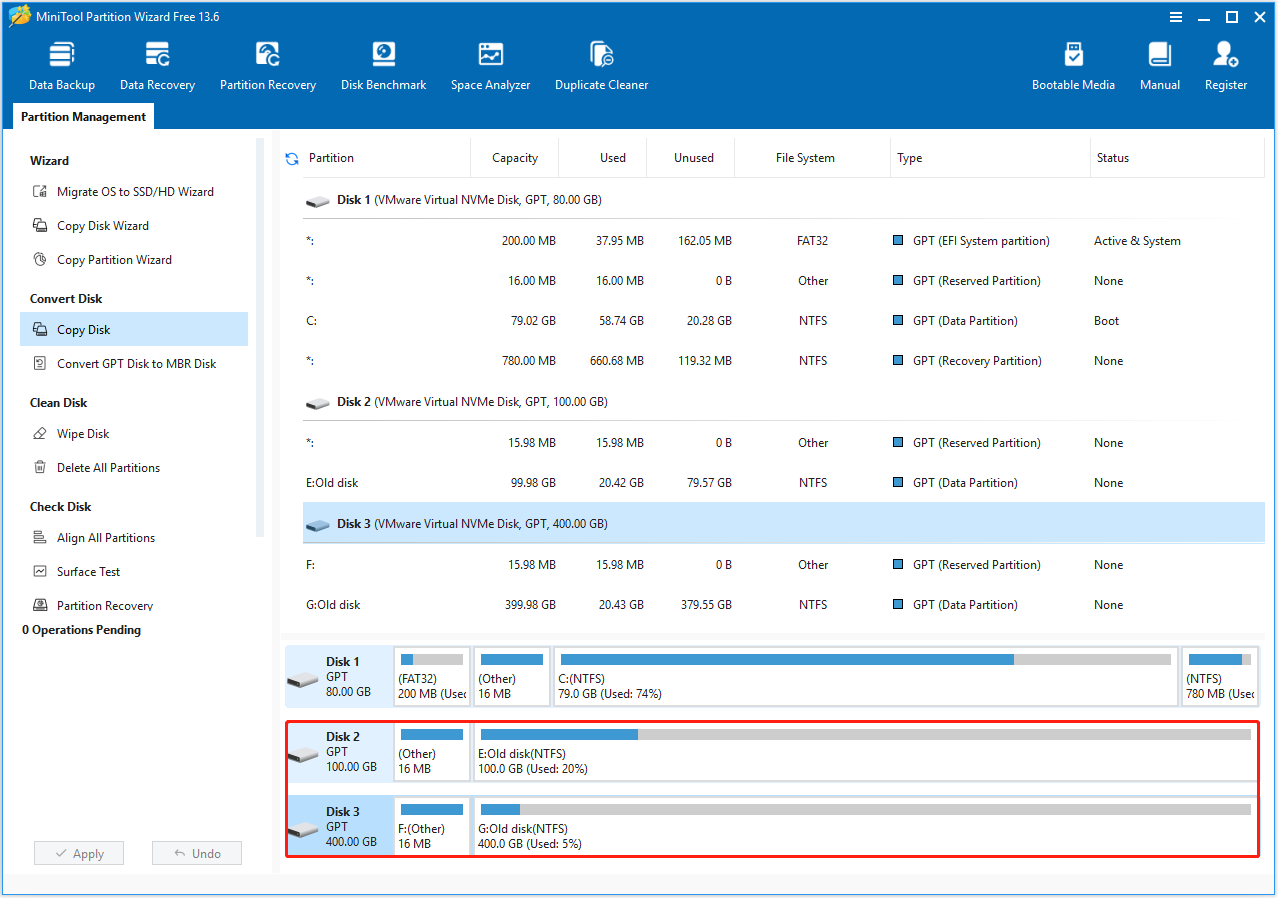Open Copy Disk Wizard
1278x898 pixels.
tap(134, 226)
